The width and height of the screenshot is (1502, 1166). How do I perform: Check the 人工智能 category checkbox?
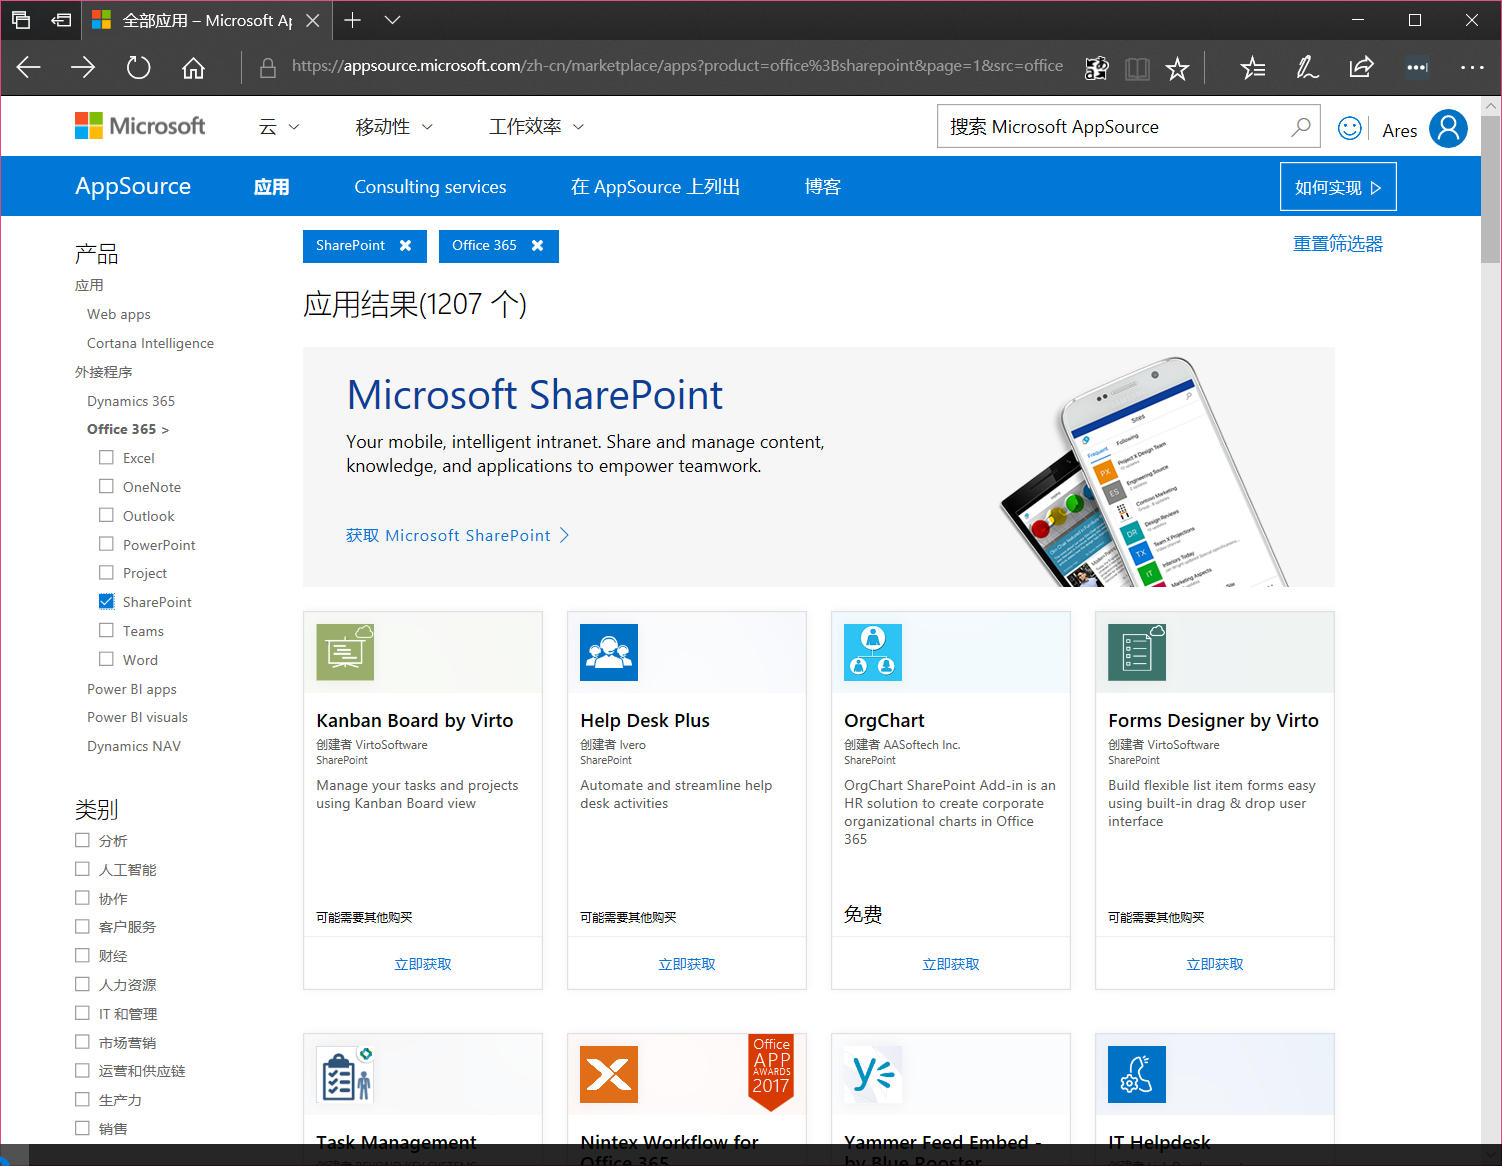coord(82,869)
